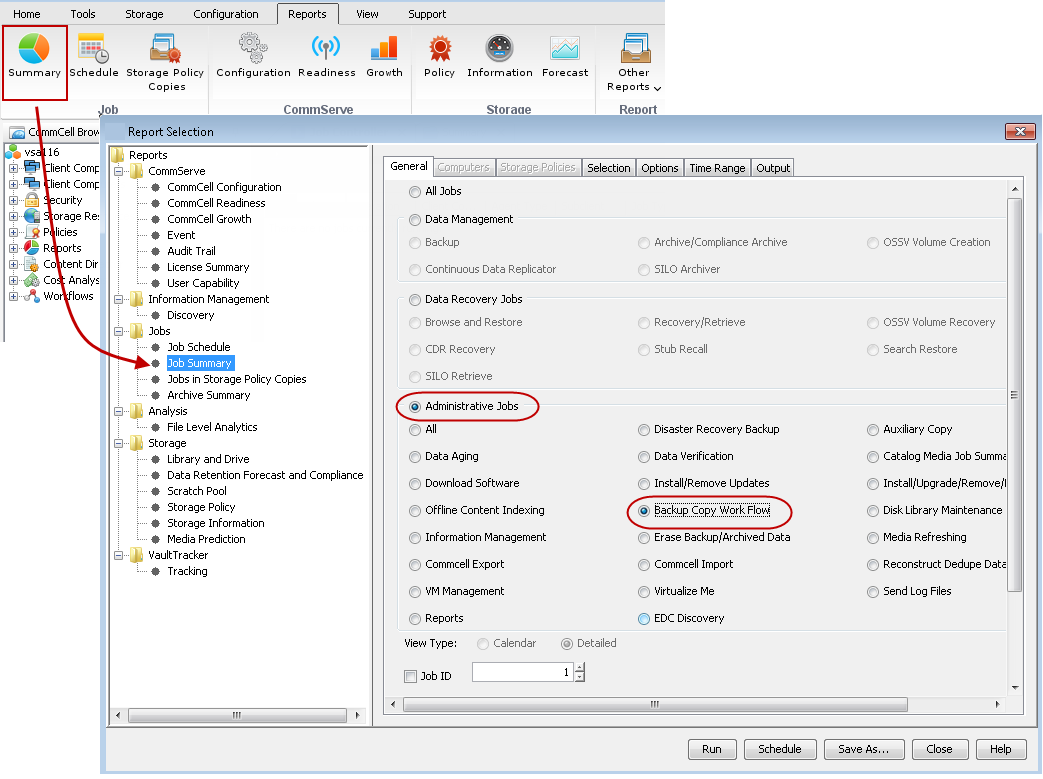Screen dimensions: 1043x779
Task: Collapse the CommServe tree node
Action: pyautogui.click(x=118, y=171)
